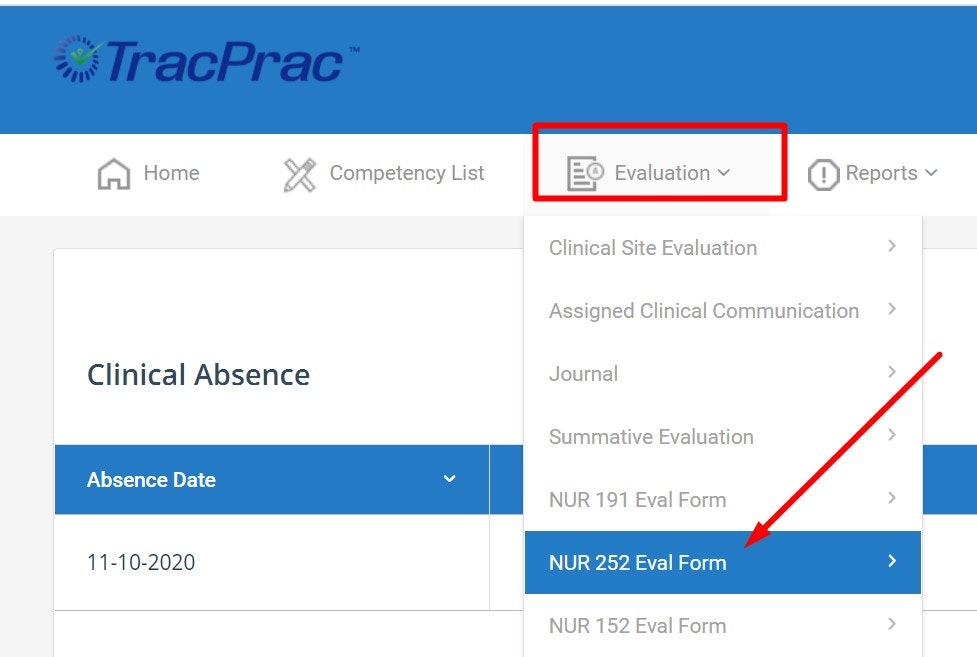Click the Competency List pencil-ruler icon
The height and width of the screenshot is (657, 977).
pyautogui.click(x=299, y=174)
